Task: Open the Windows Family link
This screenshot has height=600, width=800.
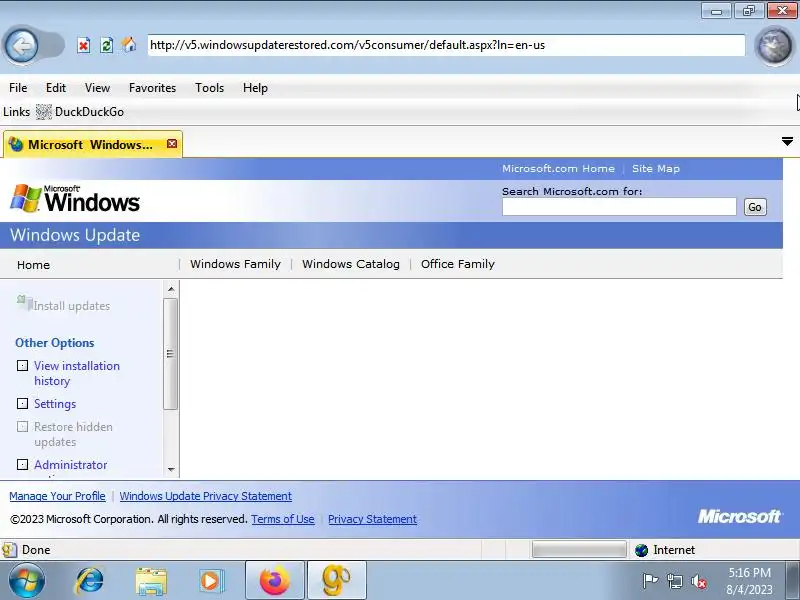Action: click(235, 264)
